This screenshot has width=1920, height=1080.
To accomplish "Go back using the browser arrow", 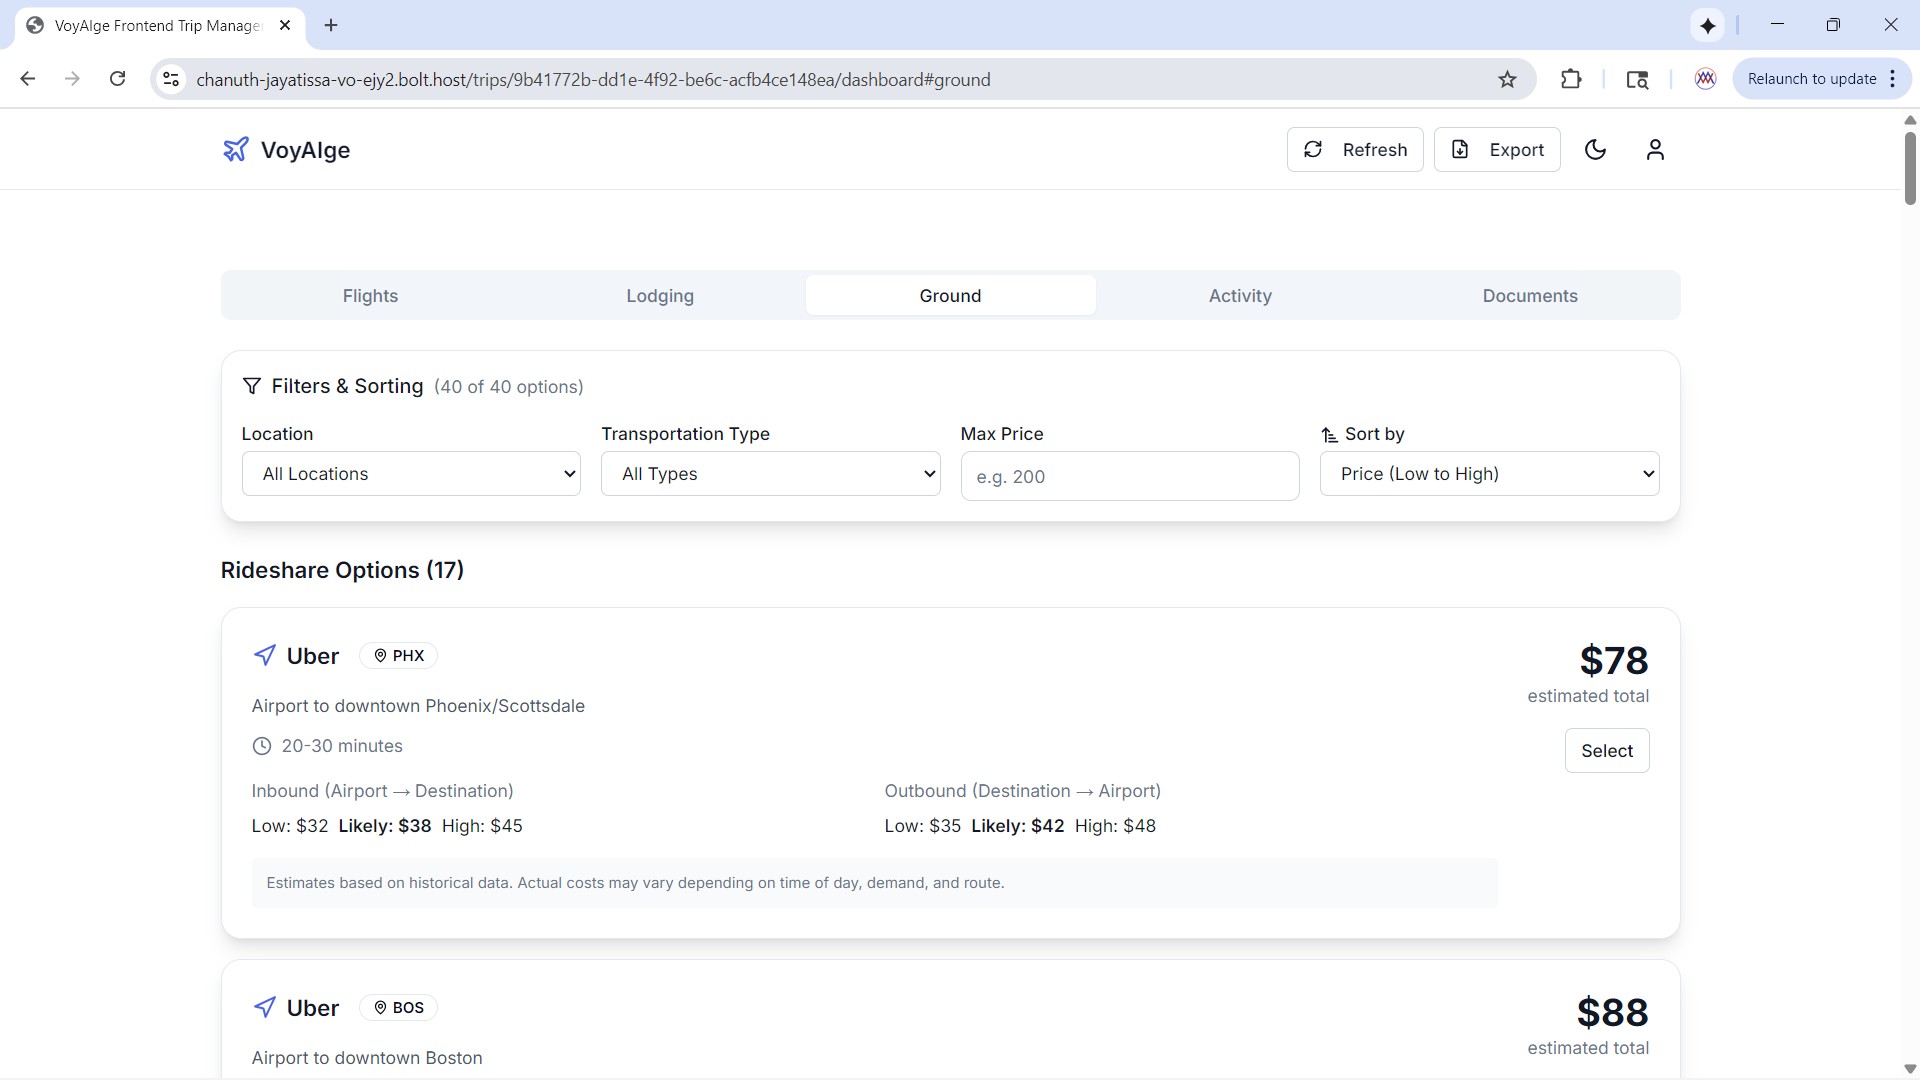I will pos(28,79).
